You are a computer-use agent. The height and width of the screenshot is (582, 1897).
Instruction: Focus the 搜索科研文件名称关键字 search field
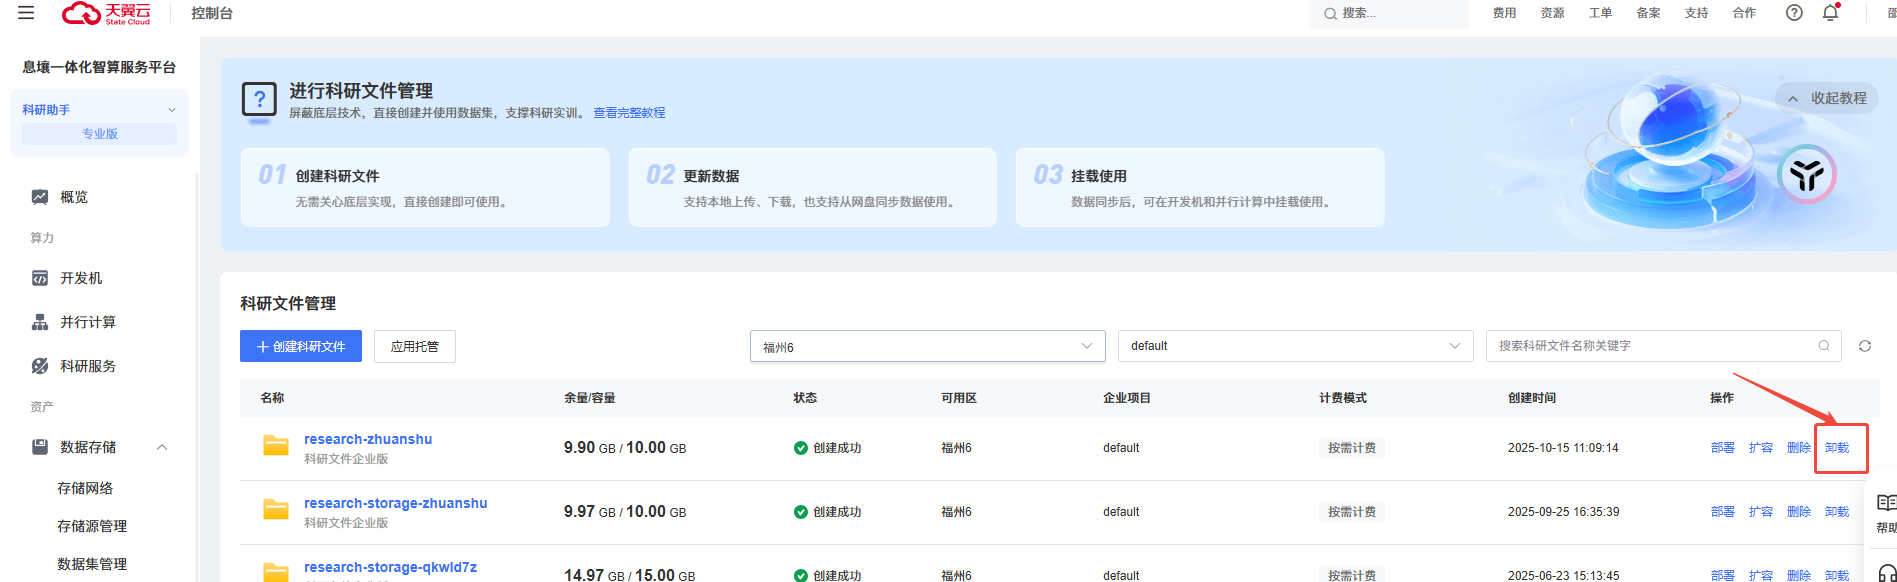(1650, 346)
